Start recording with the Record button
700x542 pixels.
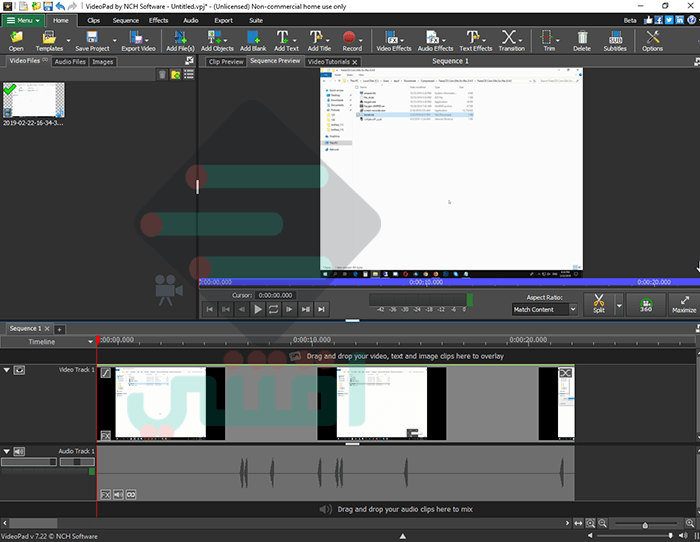point(352,41)
